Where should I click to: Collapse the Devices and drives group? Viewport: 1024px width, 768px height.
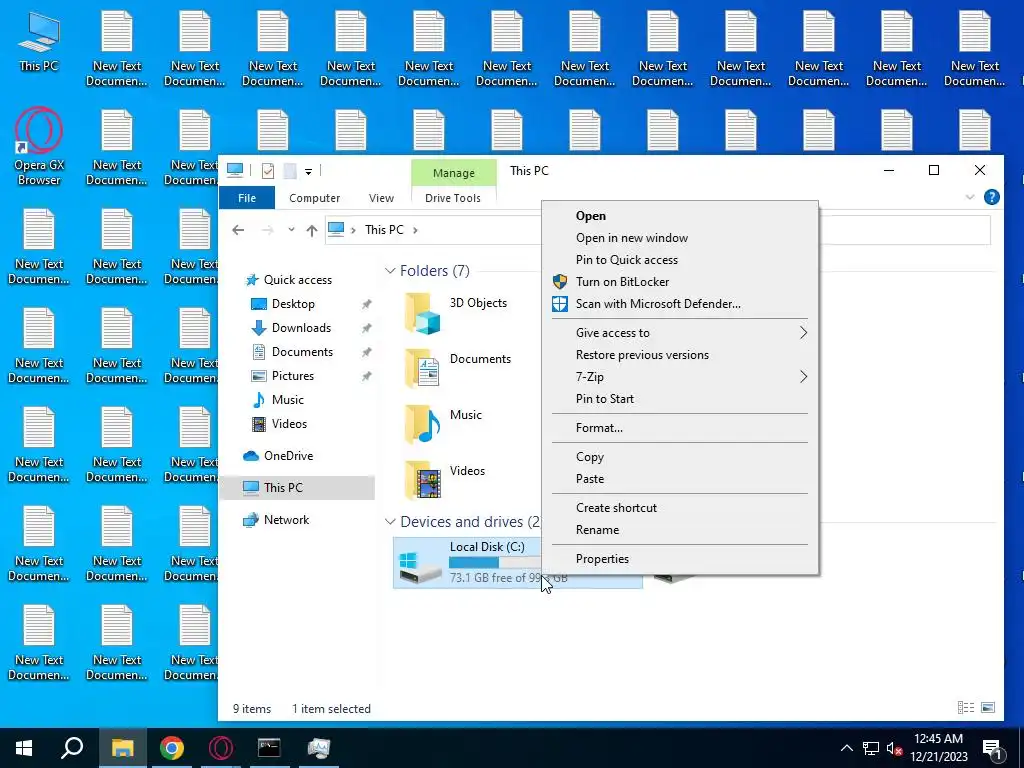pos(390,522)
